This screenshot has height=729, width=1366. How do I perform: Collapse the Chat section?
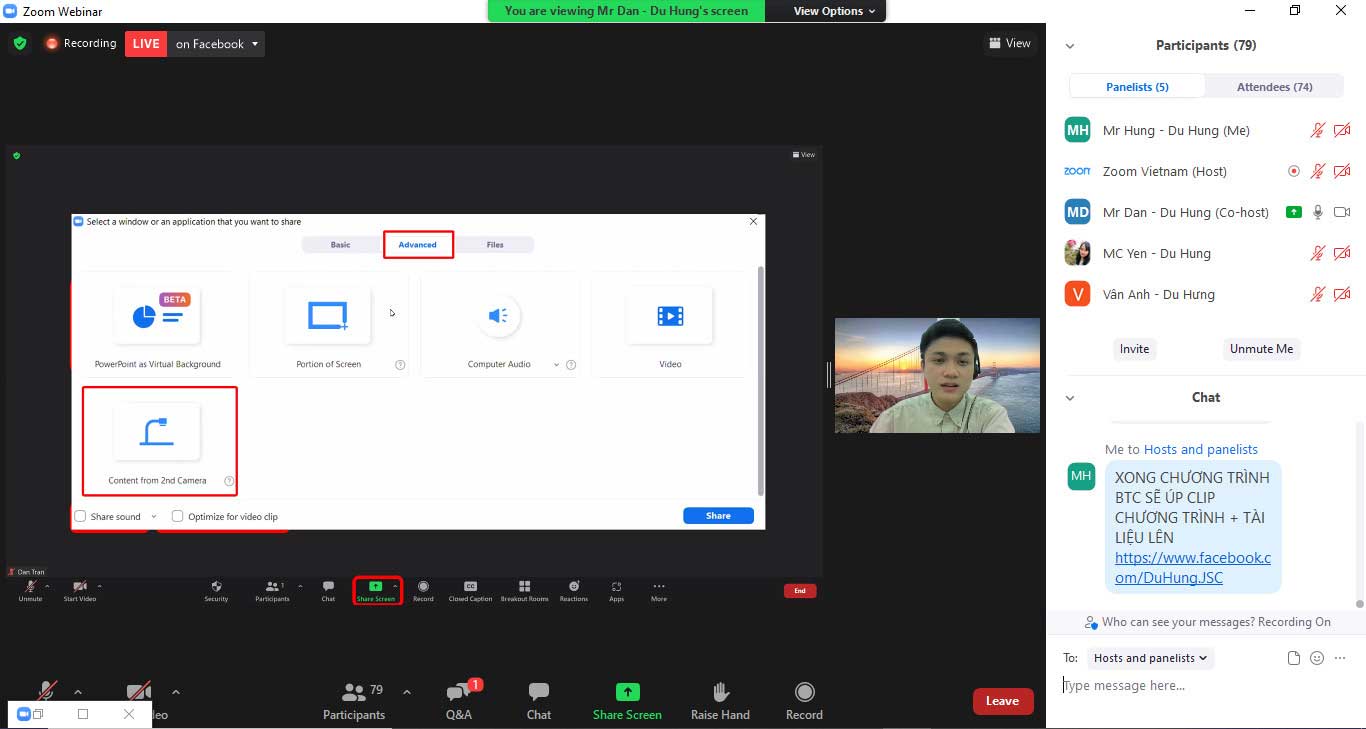pos(1070,397)
